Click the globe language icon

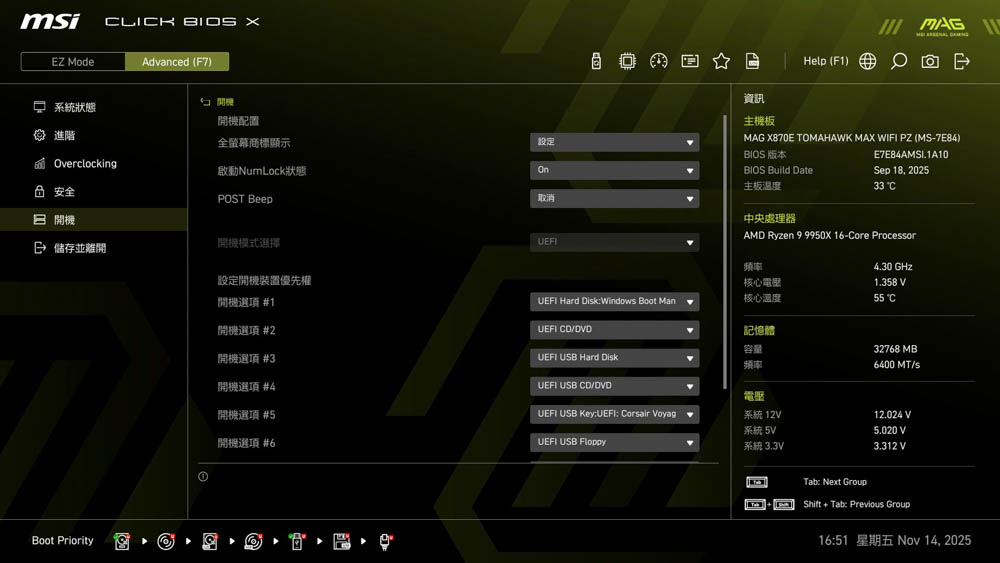868,61
